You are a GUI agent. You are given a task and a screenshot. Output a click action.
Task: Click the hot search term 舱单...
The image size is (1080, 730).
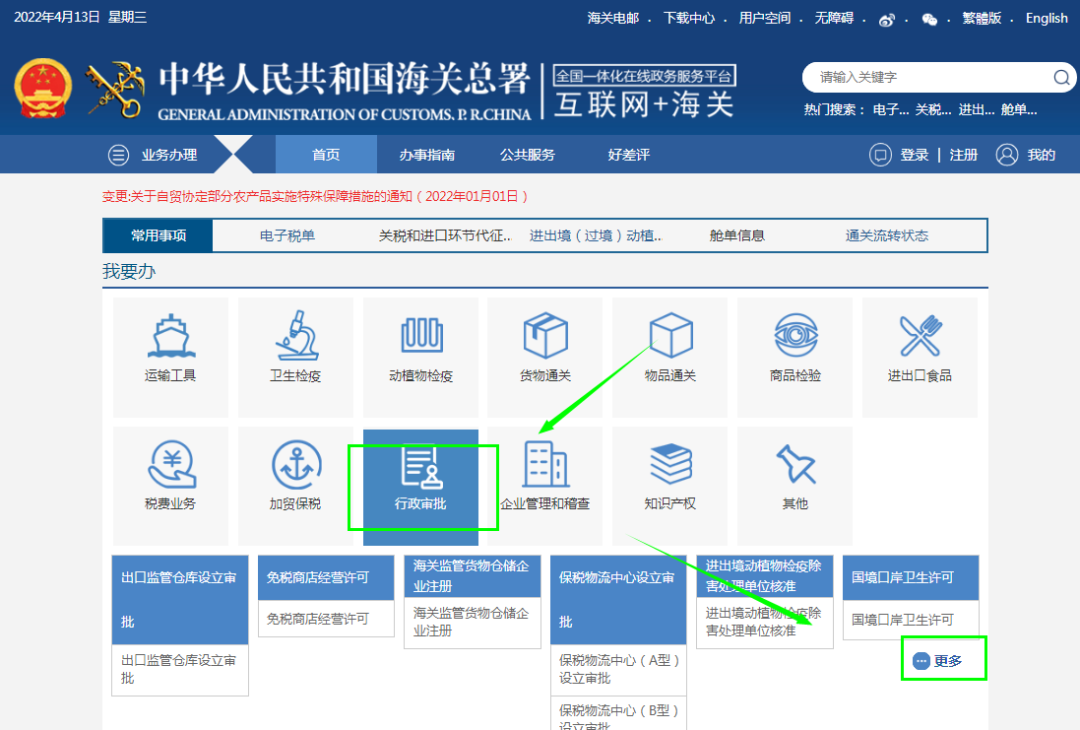click(x=1019, y=110)
